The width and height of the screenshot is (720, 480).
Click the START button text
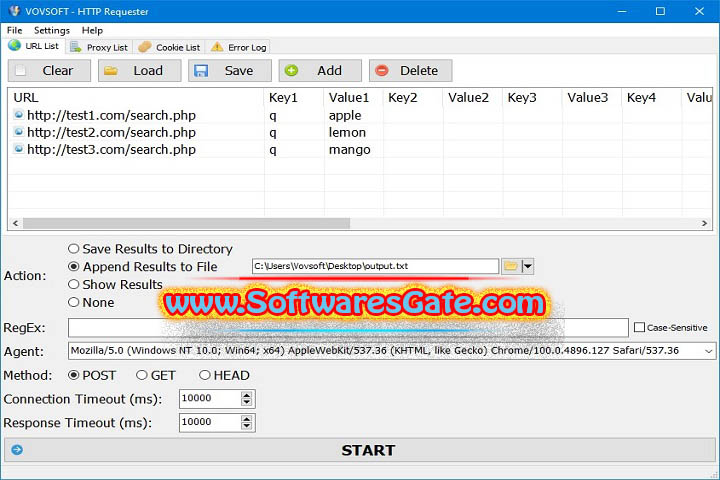(368, 450)
